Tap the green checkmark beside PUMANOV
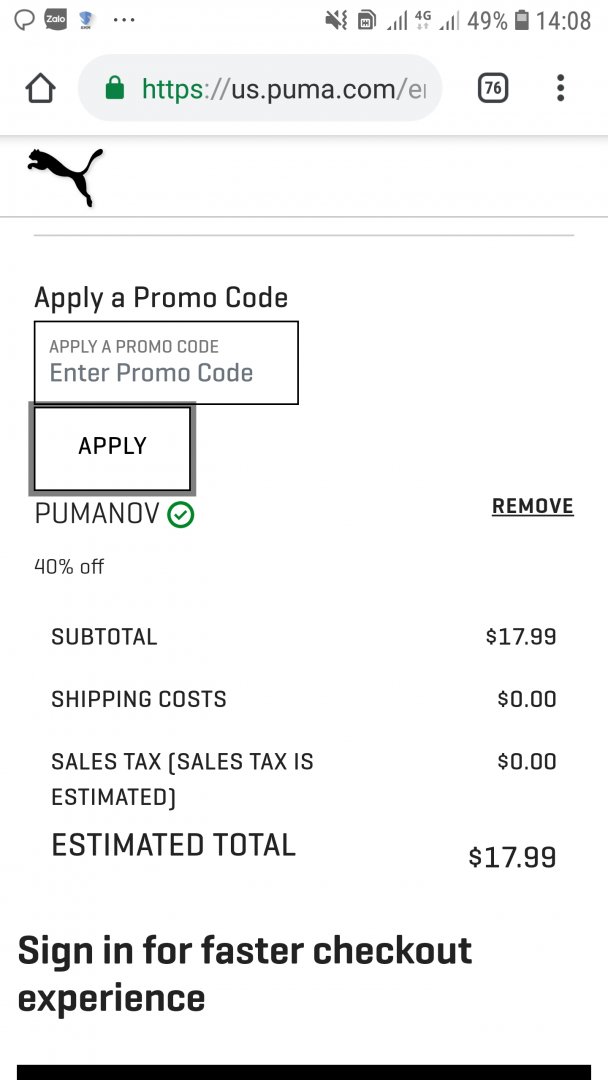The height and width of the screenshot is (1080, 608). (181, 515)
